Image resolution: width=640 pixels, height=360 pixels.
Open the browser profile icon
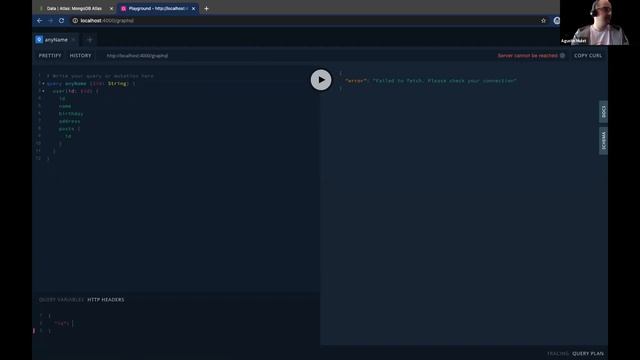coord(556,20)
